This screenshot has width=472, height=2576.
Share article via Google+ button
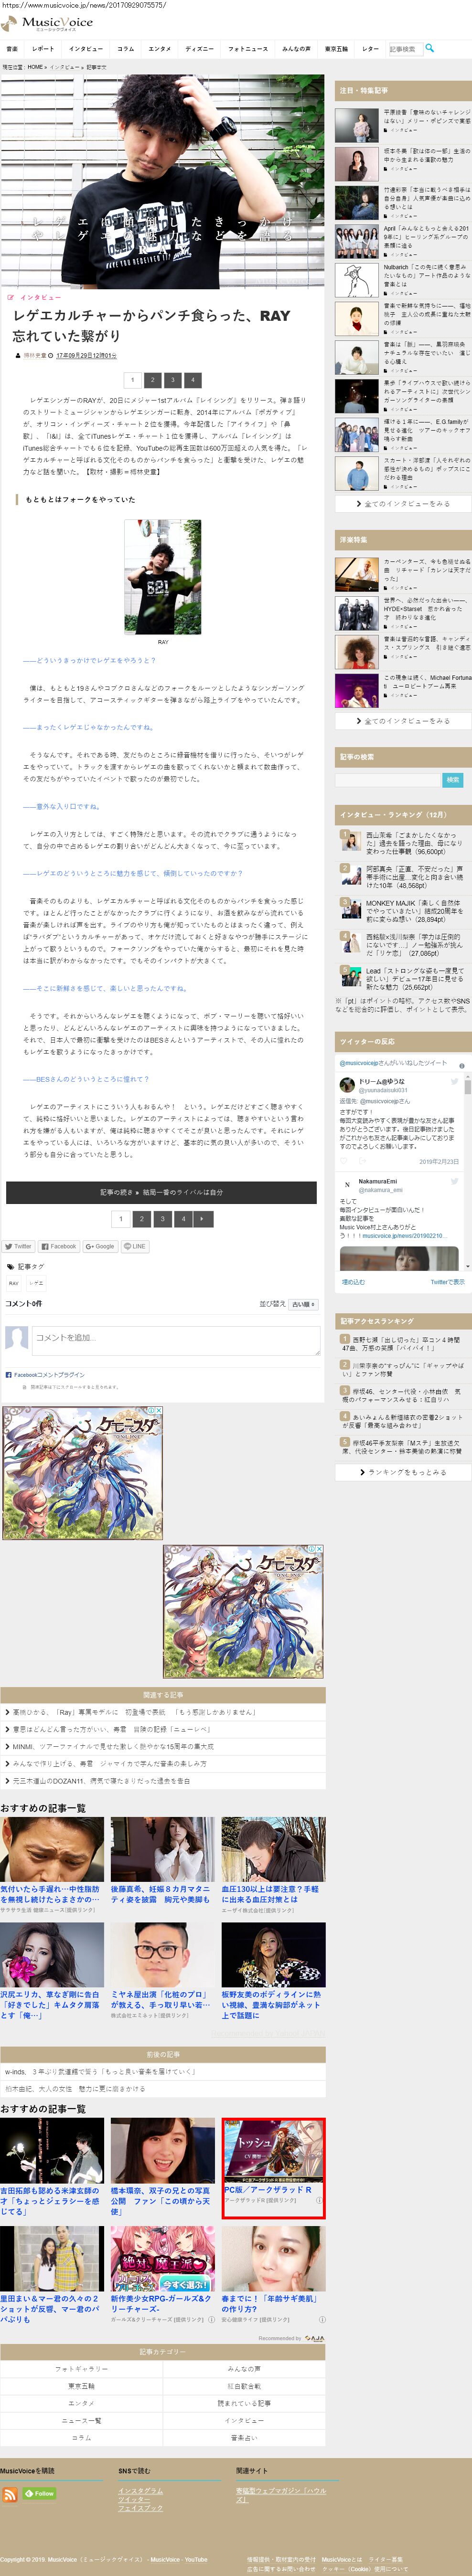100,1247
